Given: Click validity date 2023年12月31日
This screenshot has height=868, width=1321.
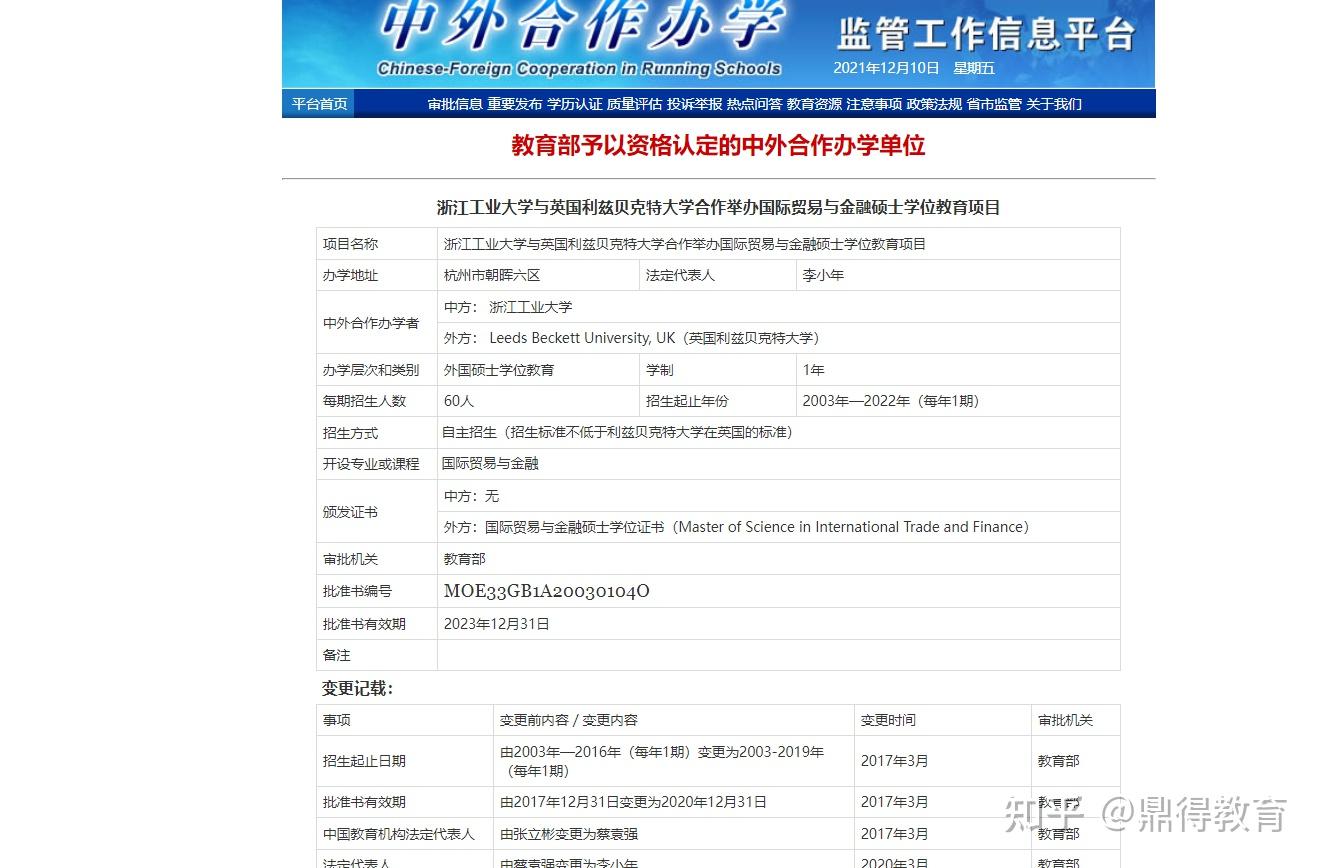Looking at the screenshot, I should [x=496, y=624].
